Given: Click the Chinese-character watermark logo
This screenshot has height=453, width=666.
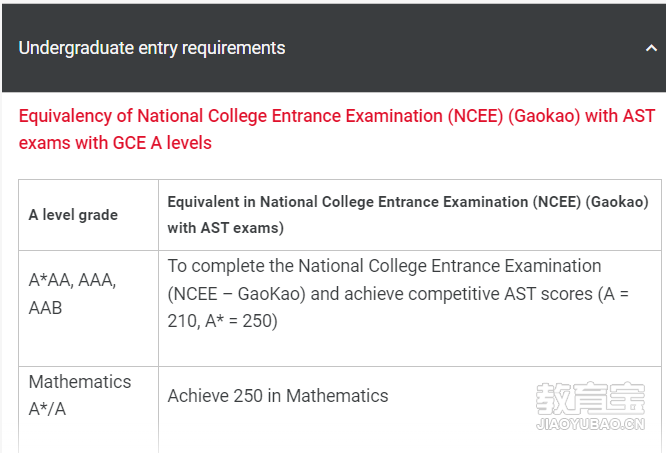Looking at the screenshot, I should (x=590, y=399).
